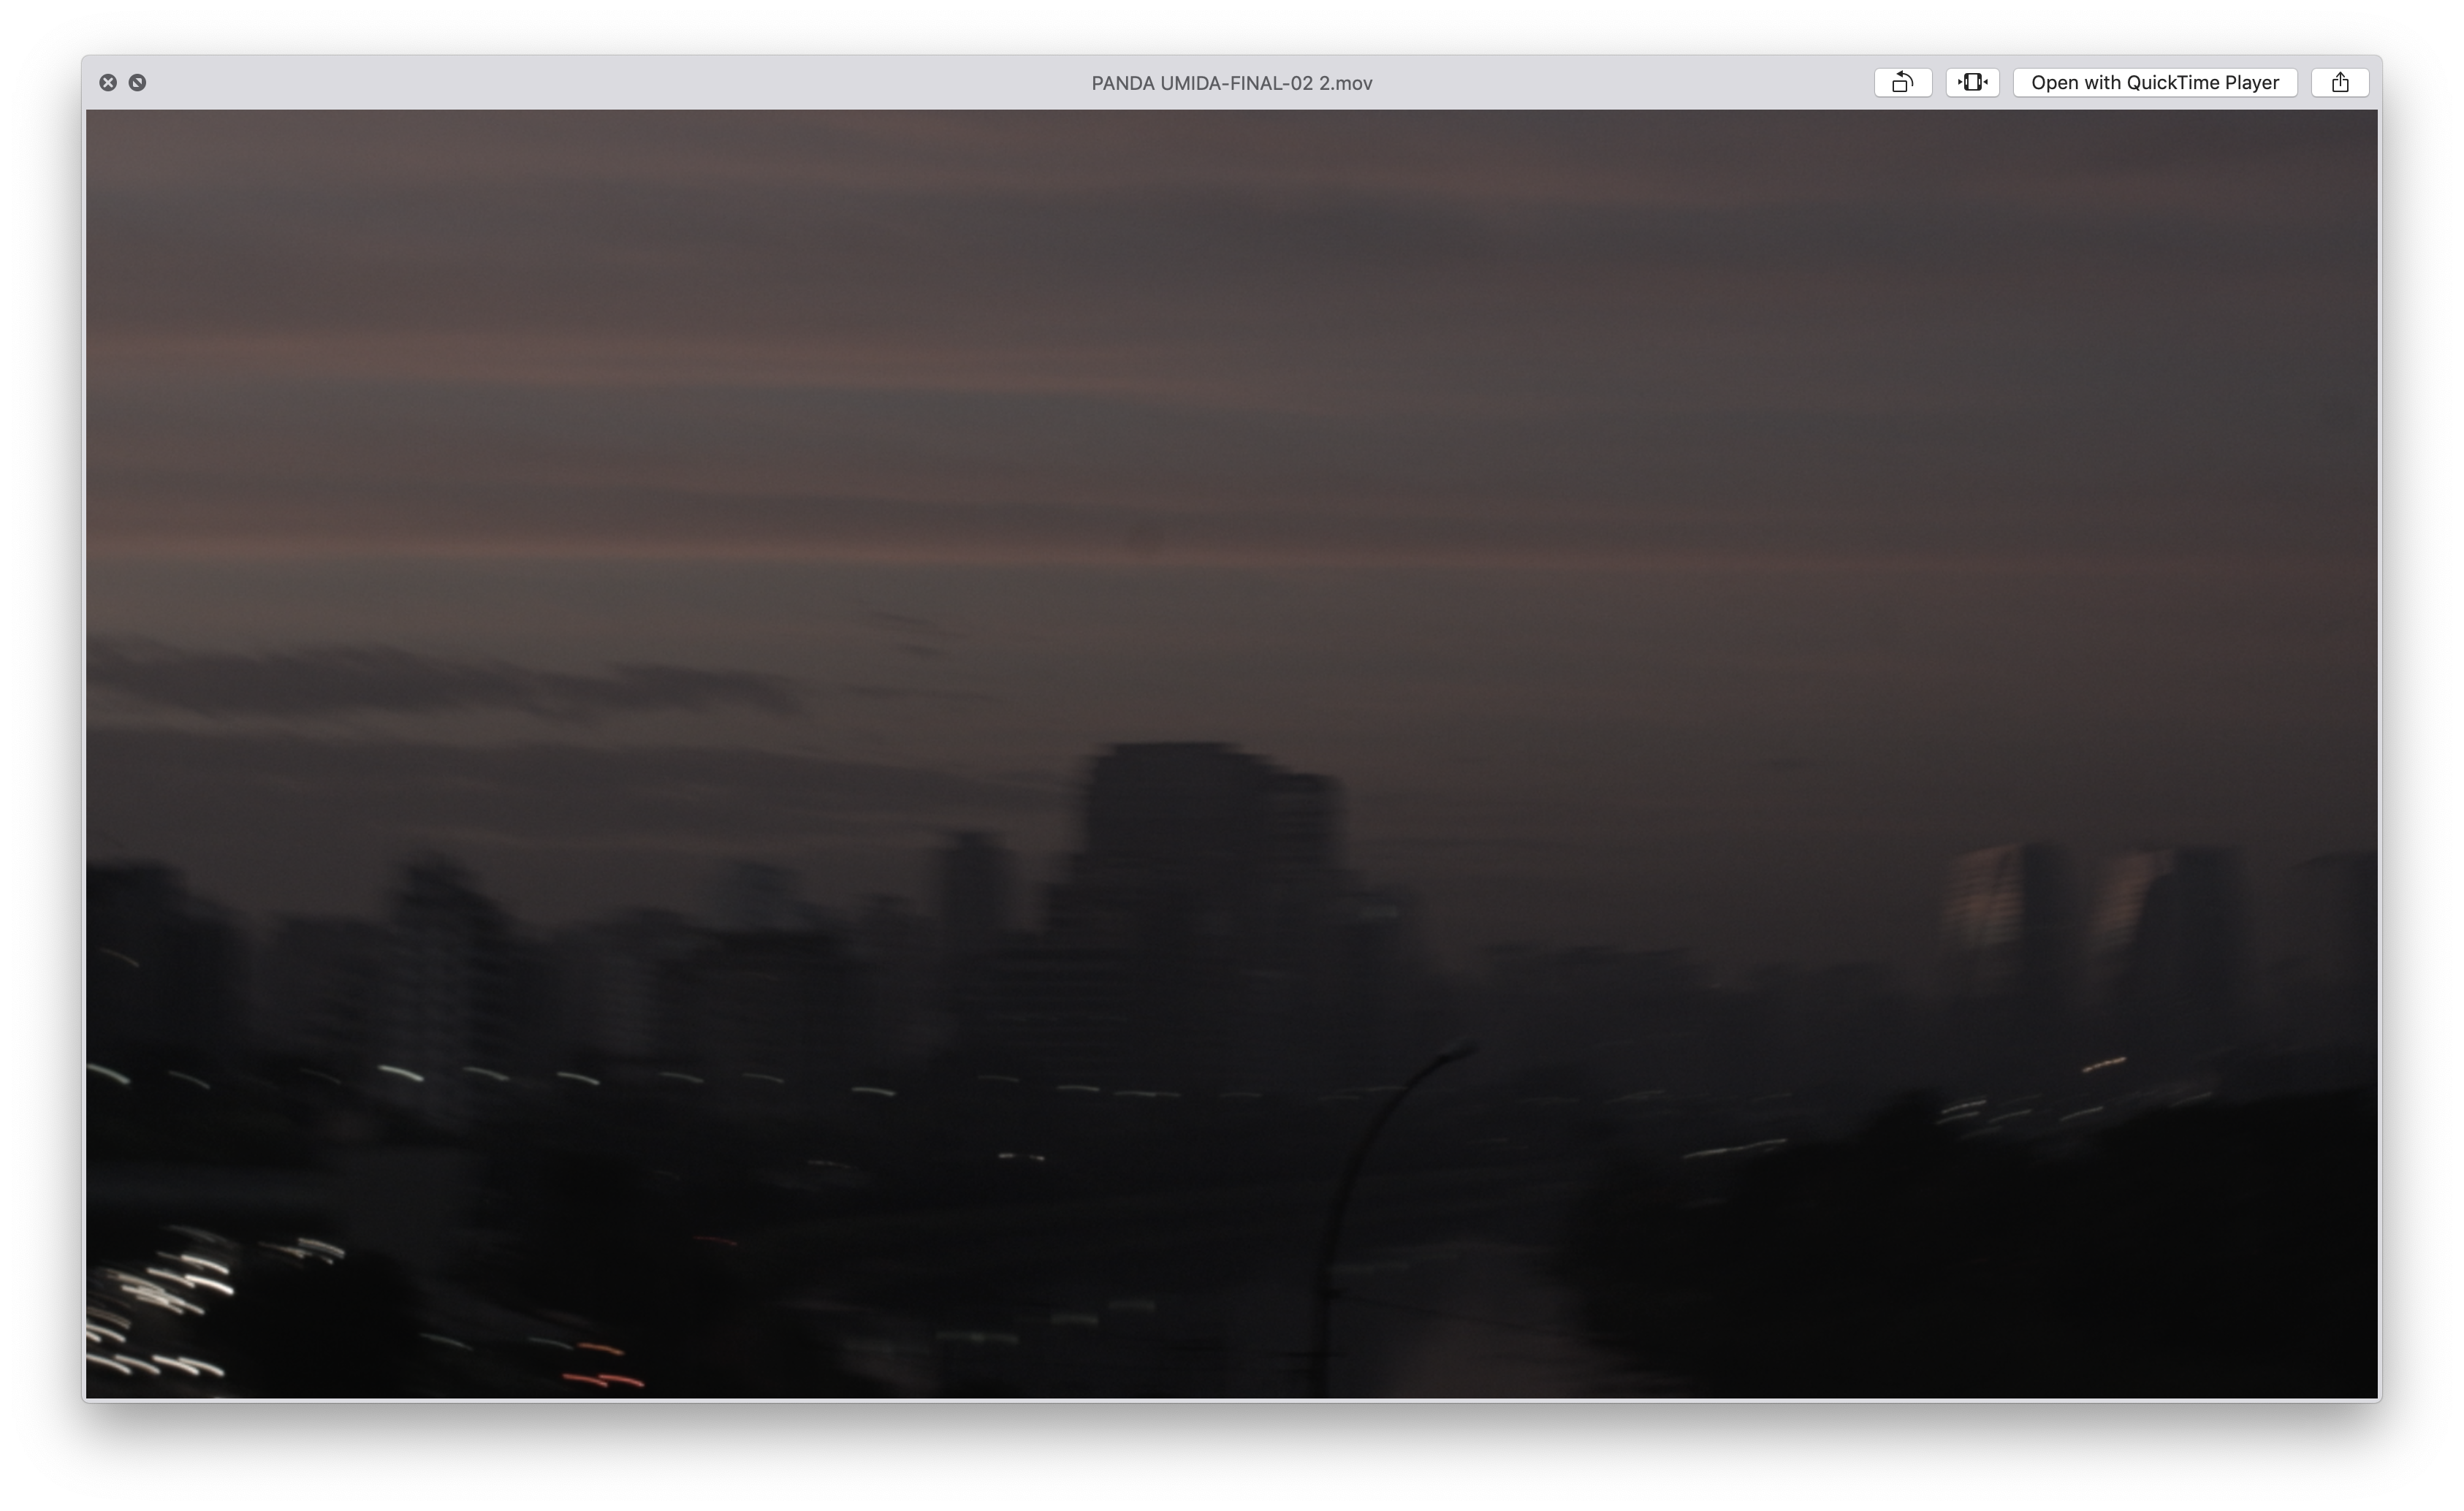The image size is (2464, 1511).
Task: Close the Quick Look preview window
Action: 108,83
